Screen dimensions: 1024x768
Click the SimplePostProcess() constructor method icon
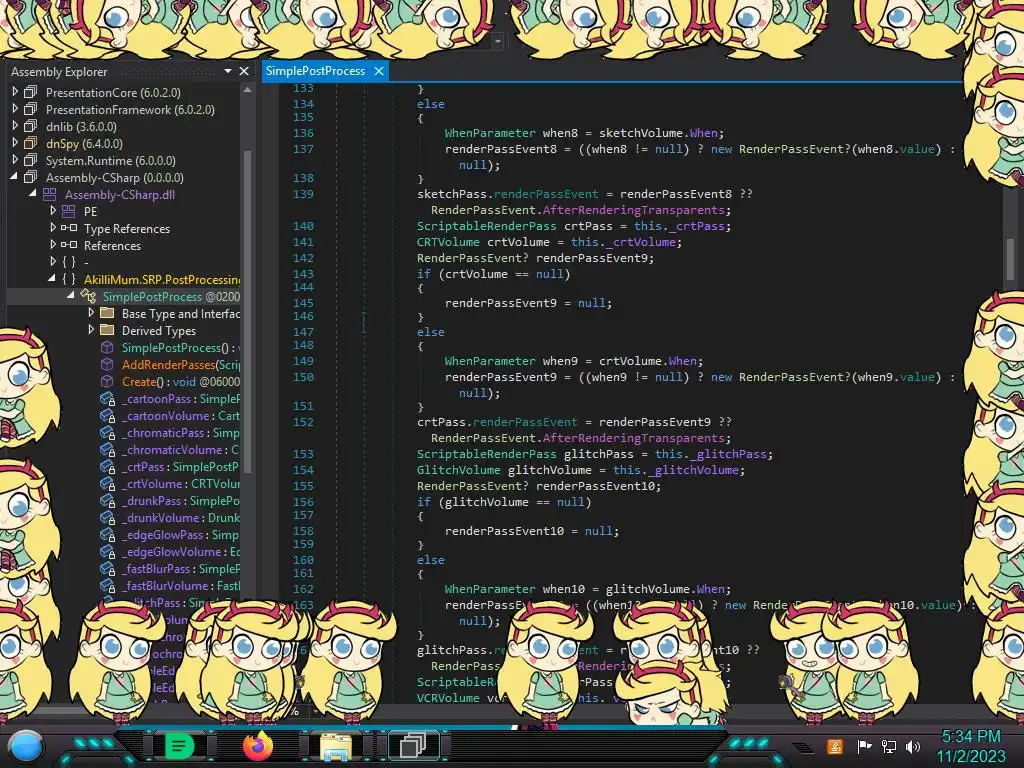(x=107, y=347)
